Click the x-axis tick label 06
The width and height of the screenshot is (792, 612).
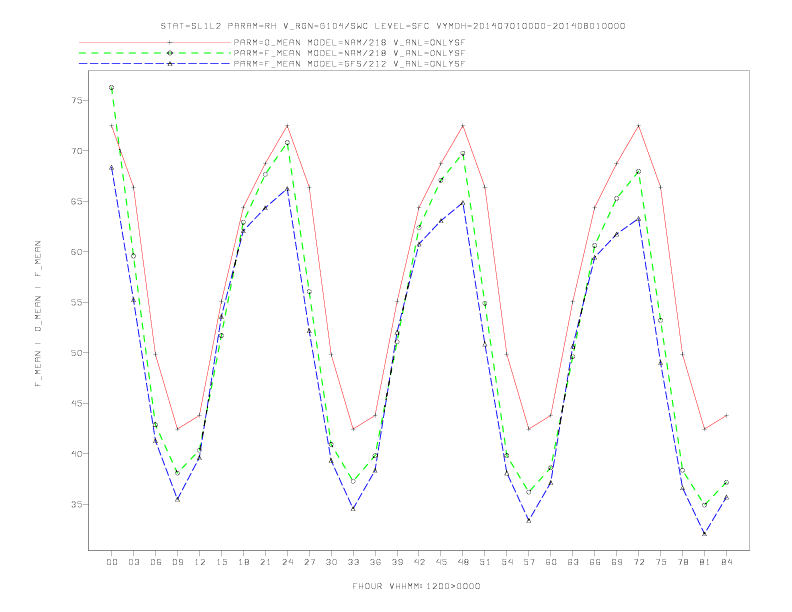pyautogui.click(x=156, y=562)
